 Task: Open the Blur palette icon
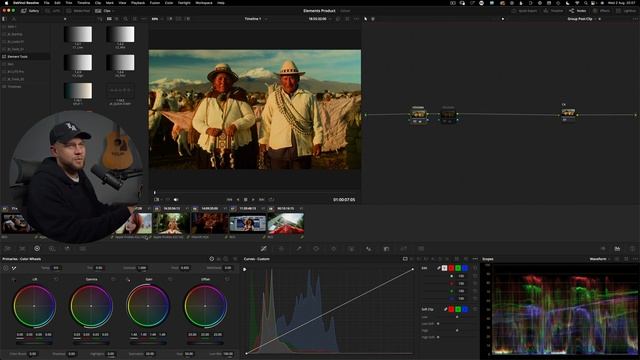coord(369,248)
